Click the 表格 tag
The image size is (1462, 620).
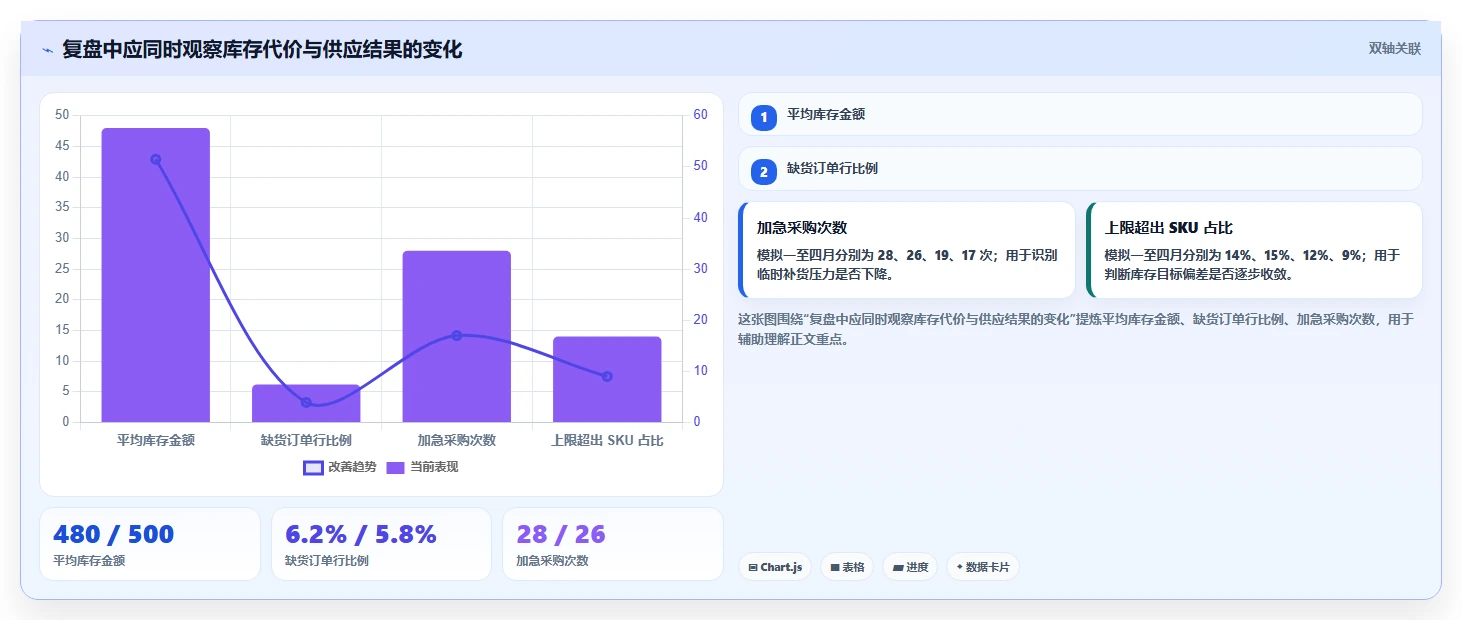pos(847,567)
